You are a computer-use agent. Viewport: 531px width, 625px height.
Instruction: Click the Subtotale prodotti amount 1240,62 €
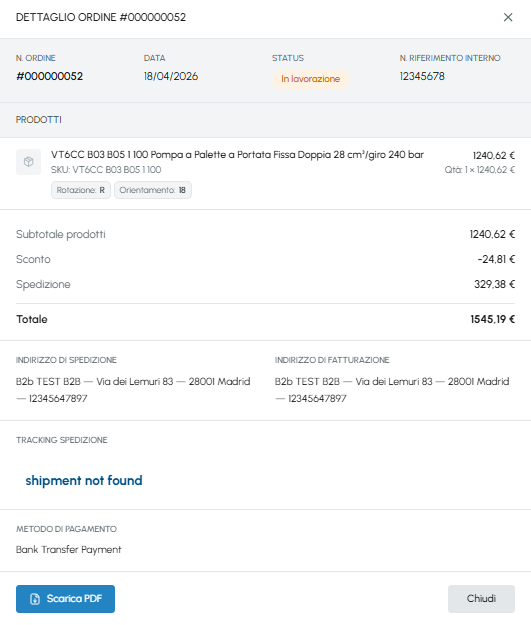click(x=492, y=234)
